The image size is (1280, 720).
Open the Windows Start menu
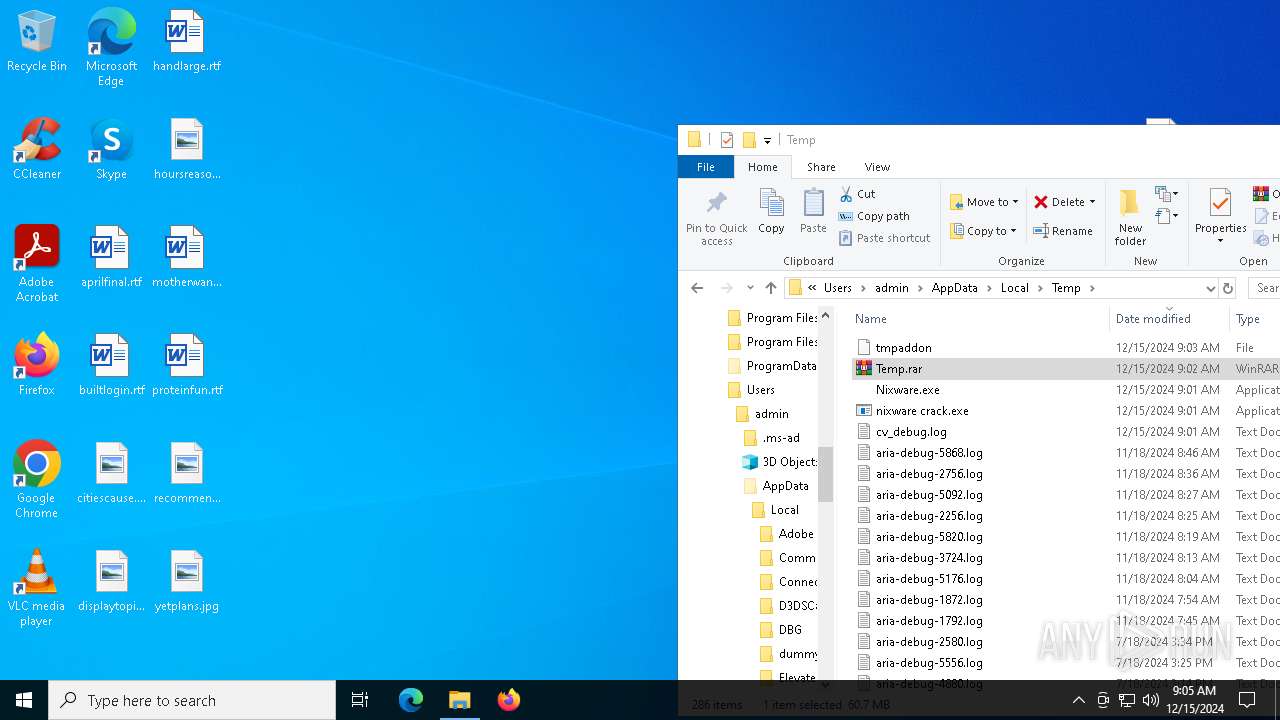24,700
